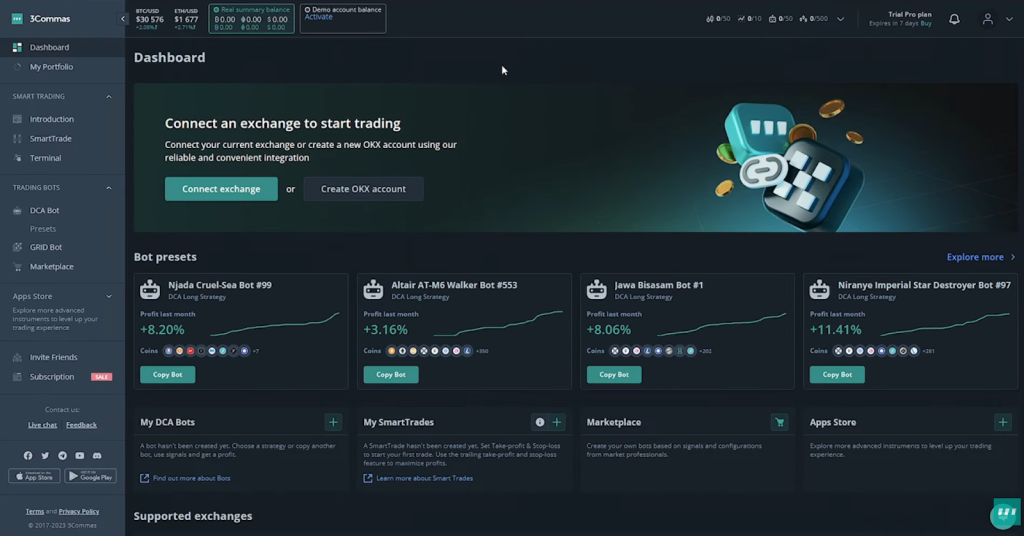
Task: Click the Njada bot profit chart
Action: (274, 324)
